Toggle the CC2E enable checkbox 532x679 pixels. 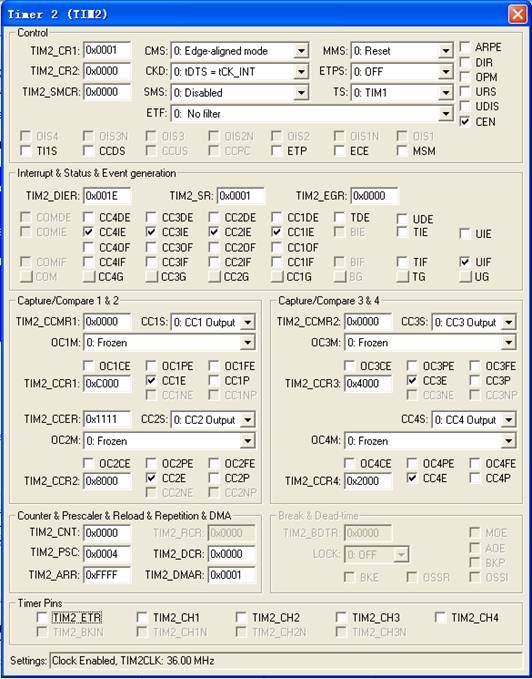coord(151,478)
